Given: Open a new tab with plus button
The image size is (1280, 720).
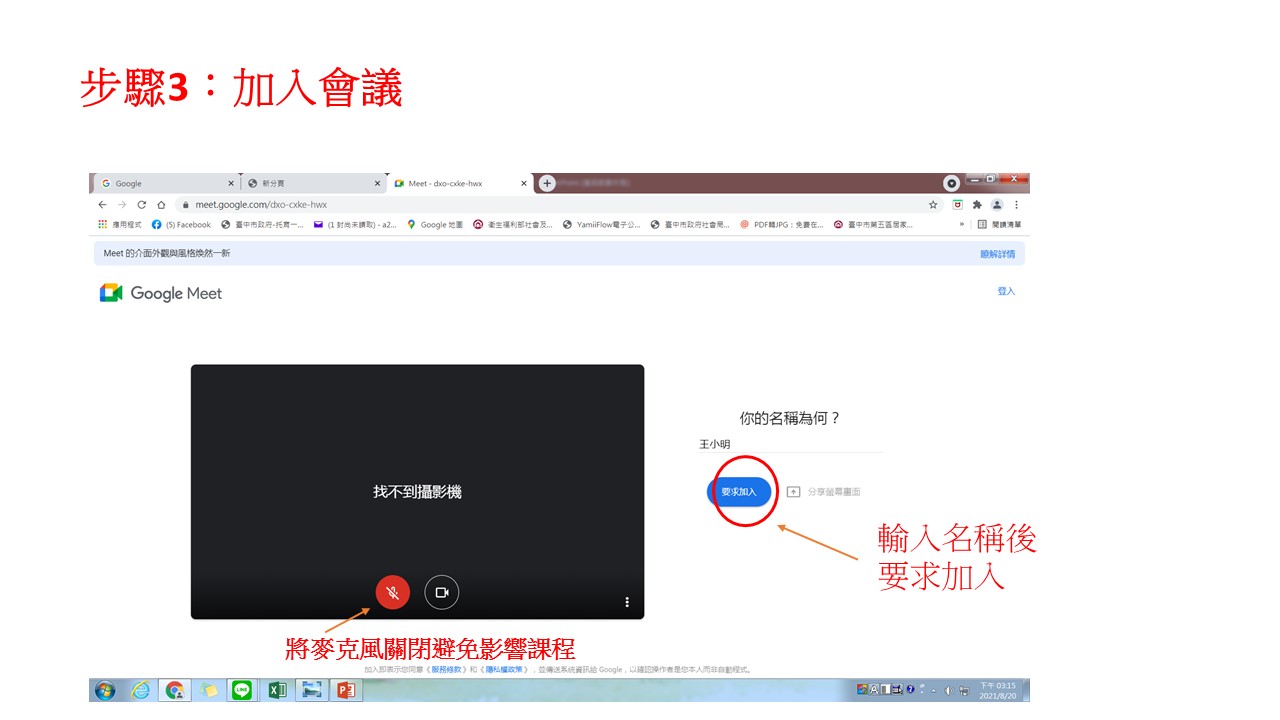Looking at the screenshot, I should (547, 183).
